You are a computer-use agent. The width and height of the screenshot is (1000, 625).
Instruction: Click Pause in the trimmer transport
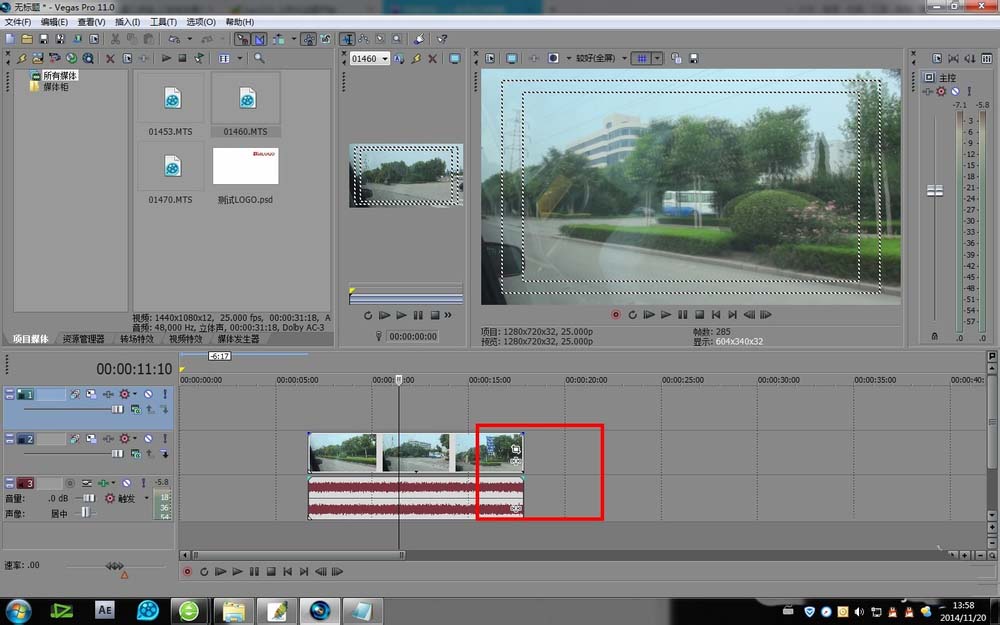pyautogui.click(x=418, y=315)
